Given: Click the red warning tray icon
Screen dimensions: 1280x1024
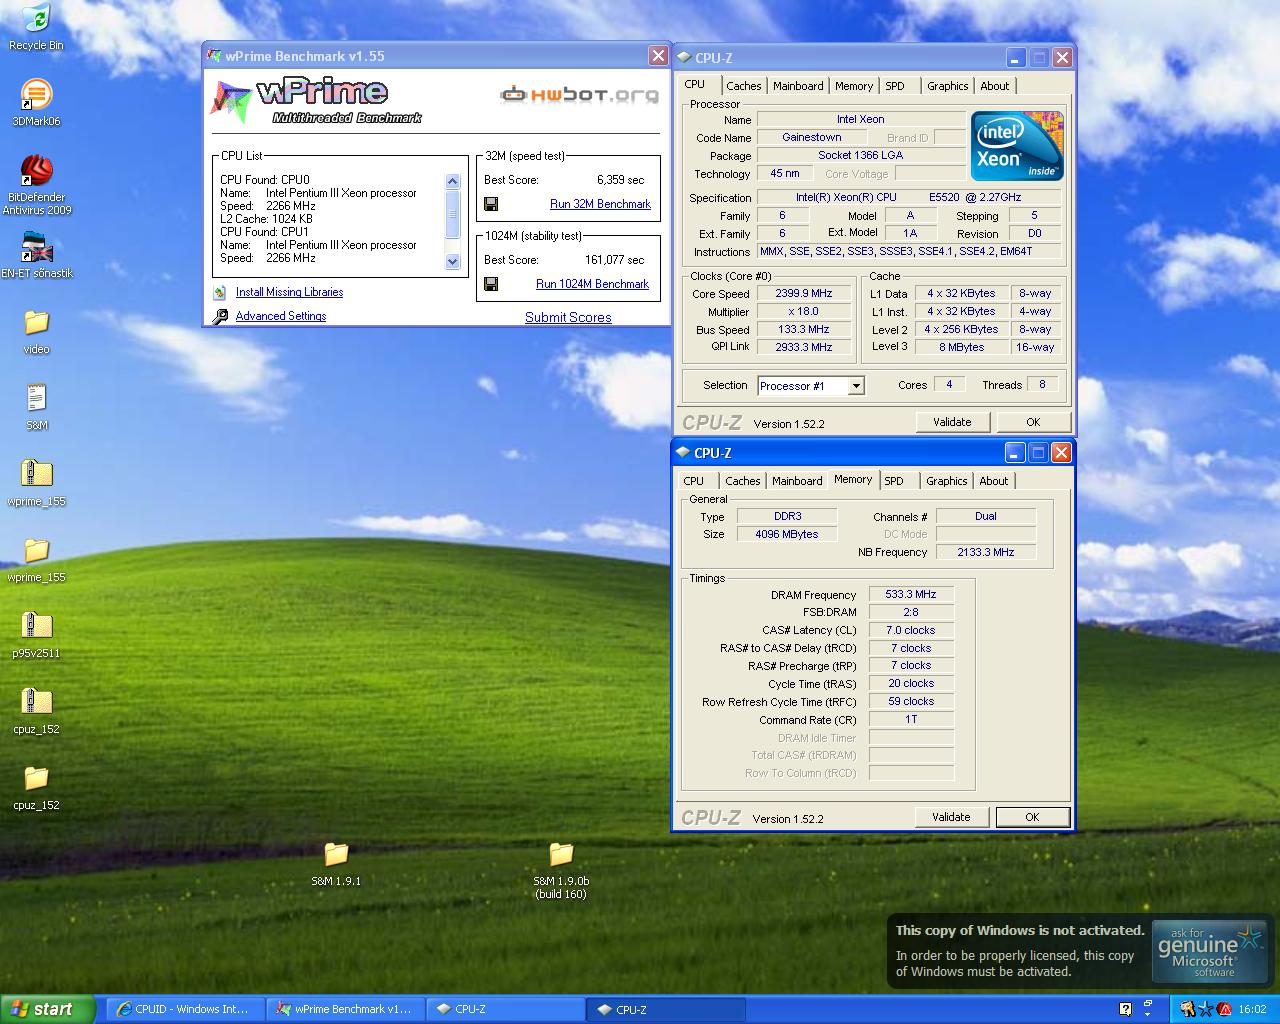Looking at the screenshot, I should (x=1224, y=1009).
